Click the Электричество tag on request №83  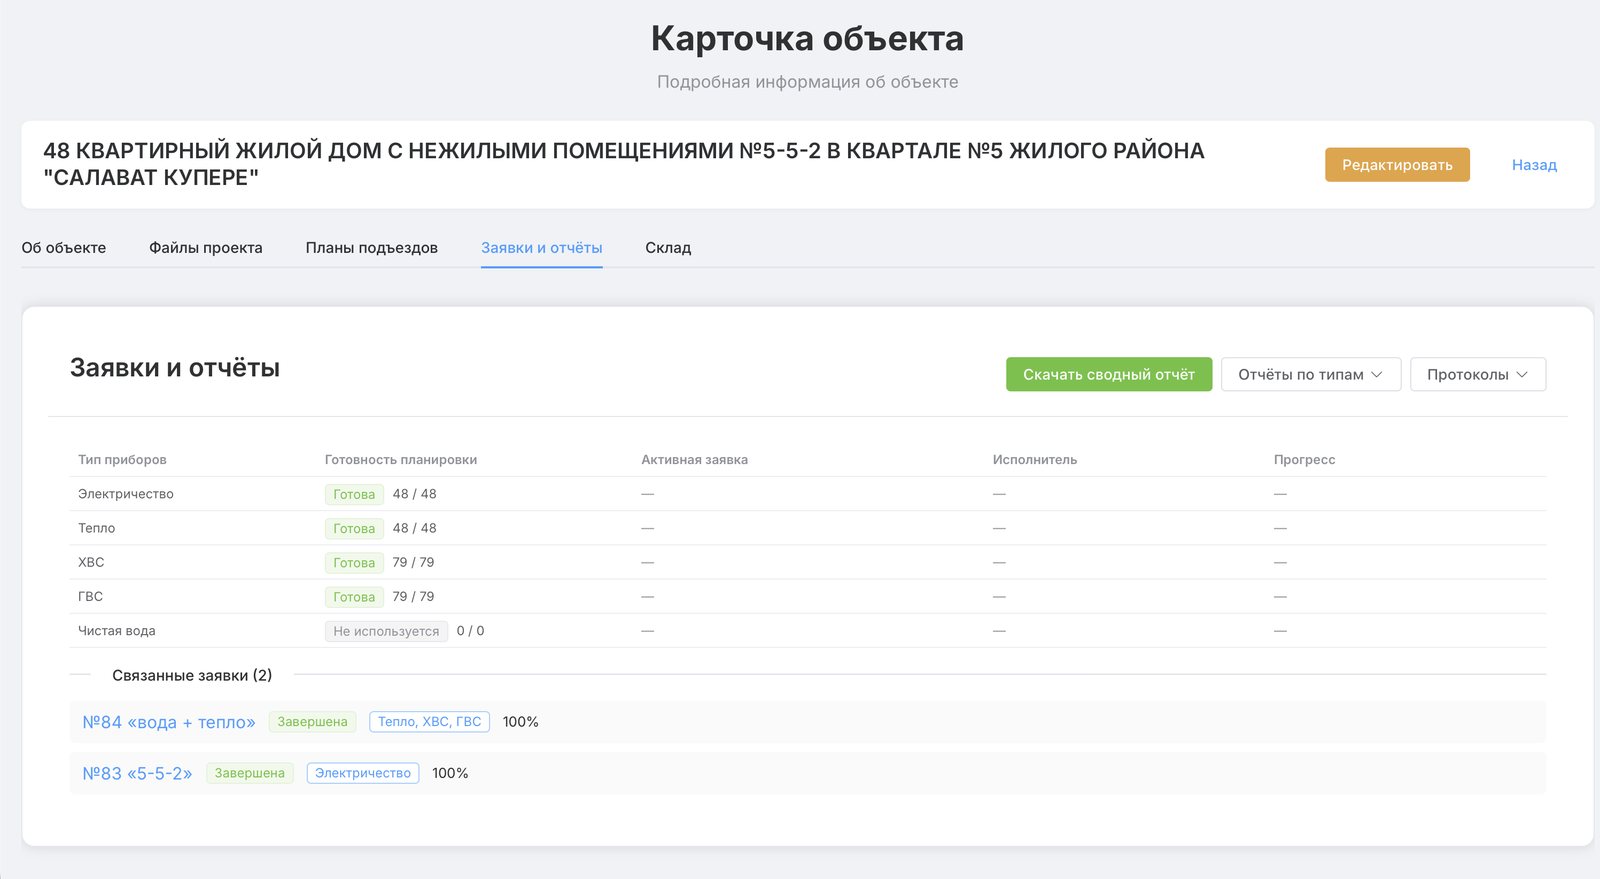(363, 773)
